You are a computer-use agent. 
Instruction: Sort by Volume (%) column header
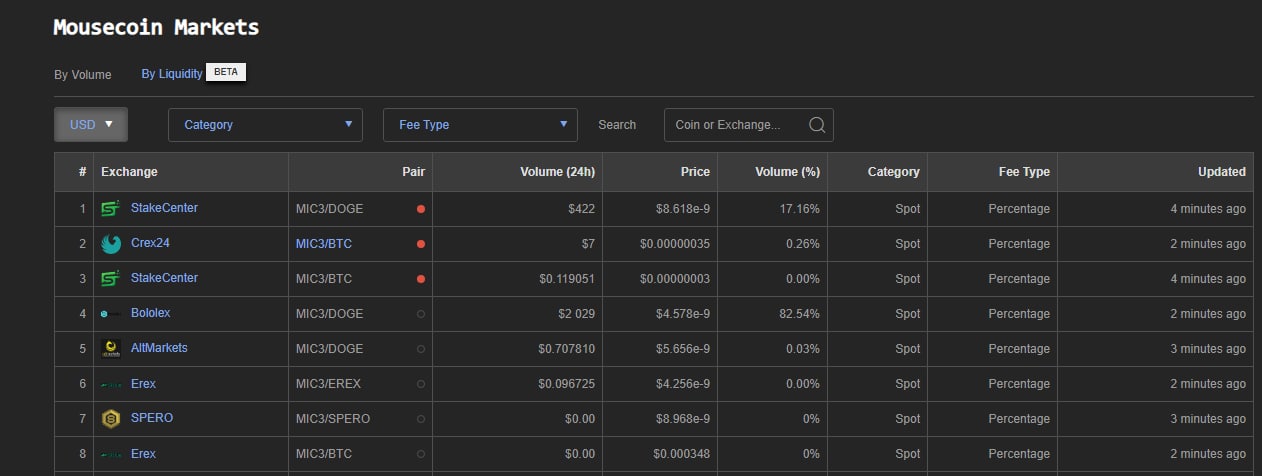pos(772,172)
